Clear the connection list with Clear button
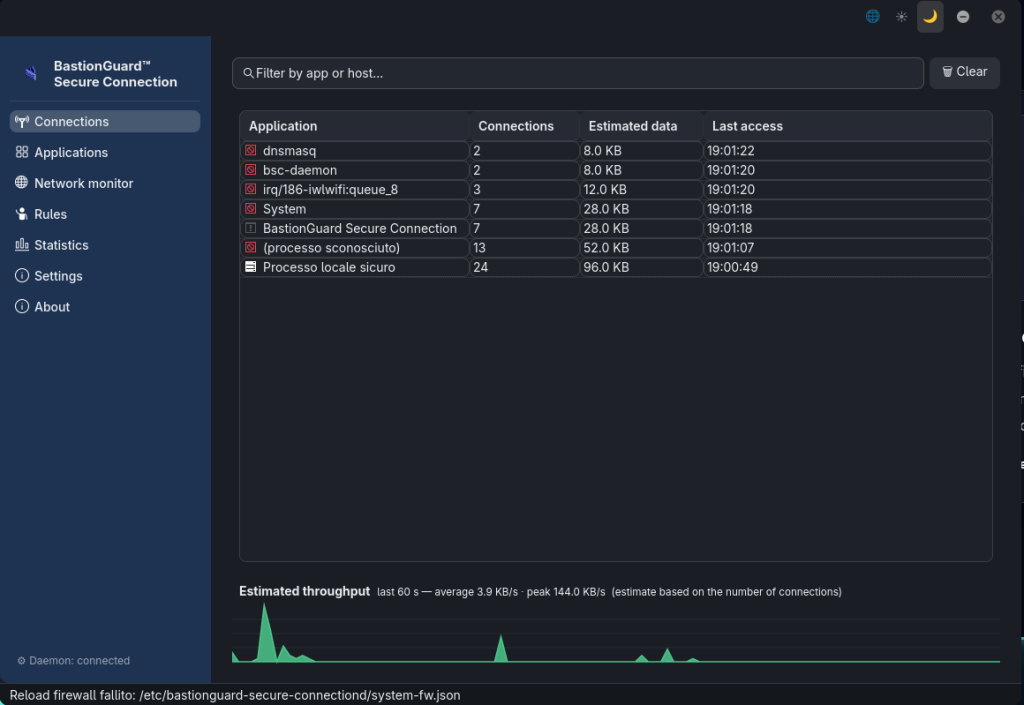 [x=964, y=72]
